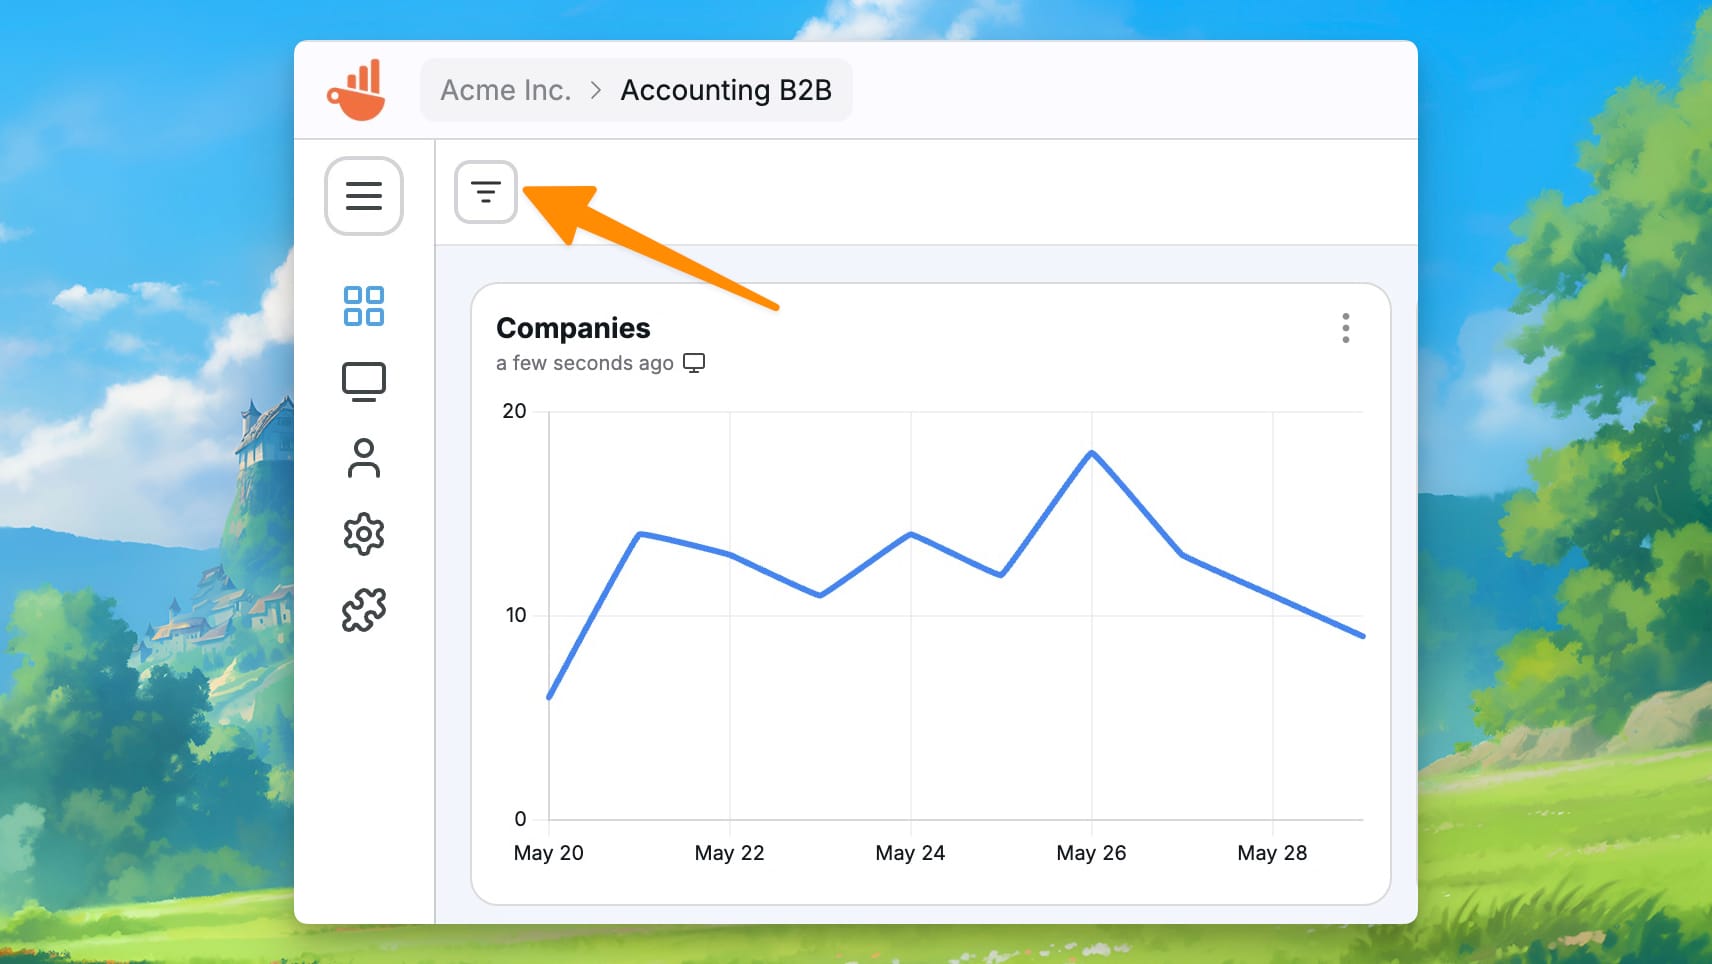Click small monitor icon beside timestamp
Screen dimensions: 1712x964
click(694, 363)
